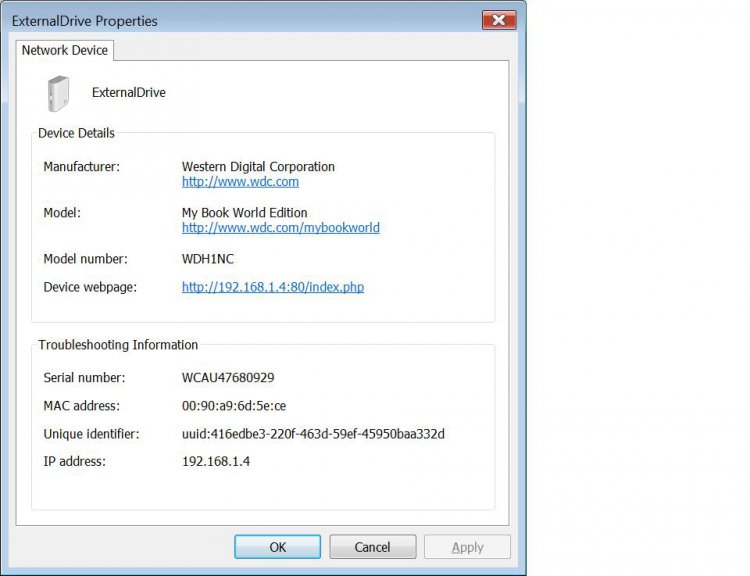Click the Apply button
750x576 pixels.
click(x=467, y=547)
